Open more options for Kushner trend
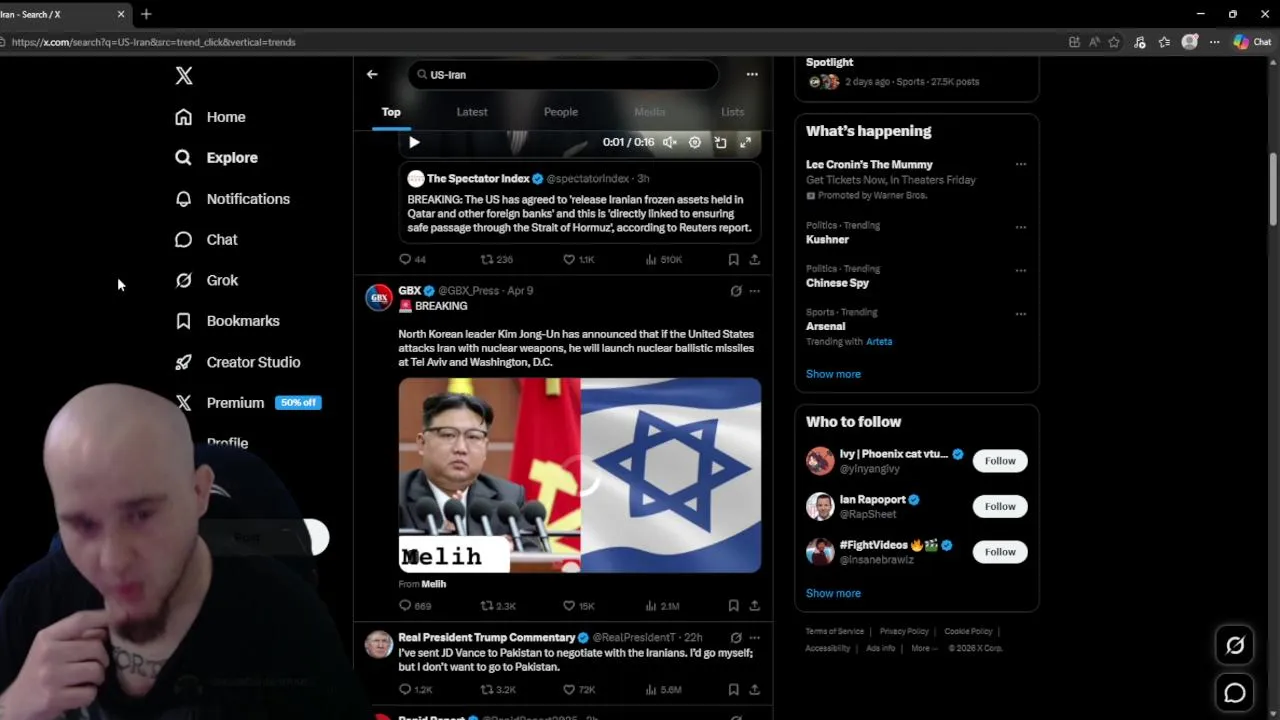Image resolution: width=1280 pixels, height=720 pixels. click(x=1020, y=226)
